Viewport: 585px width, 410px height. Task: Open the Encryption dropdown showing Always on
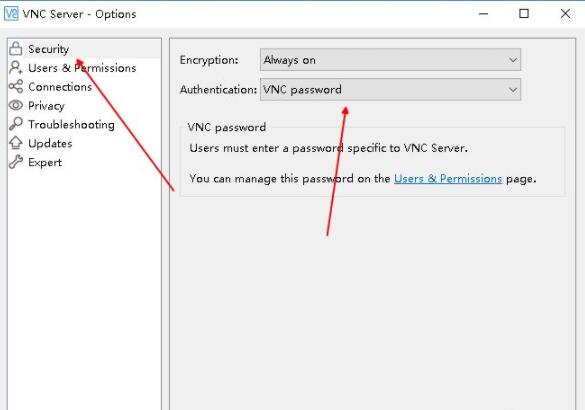coord(390,60)
